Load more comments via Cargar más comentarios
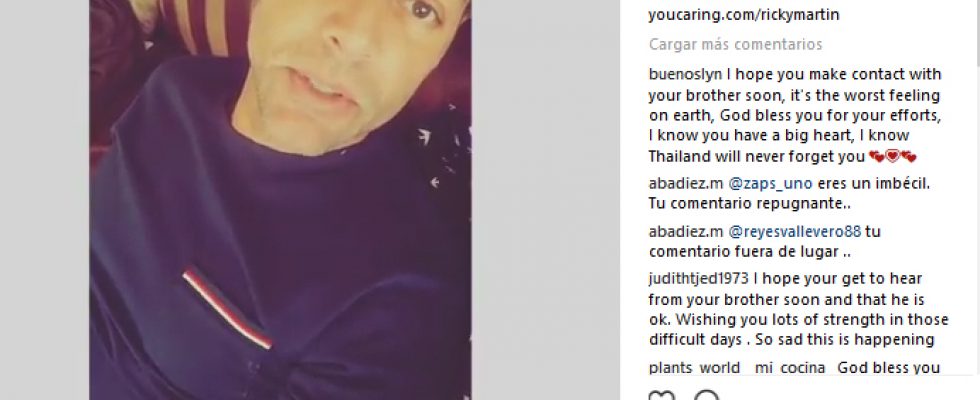Viewport: 980px width, 400px height. click(735, 44)
